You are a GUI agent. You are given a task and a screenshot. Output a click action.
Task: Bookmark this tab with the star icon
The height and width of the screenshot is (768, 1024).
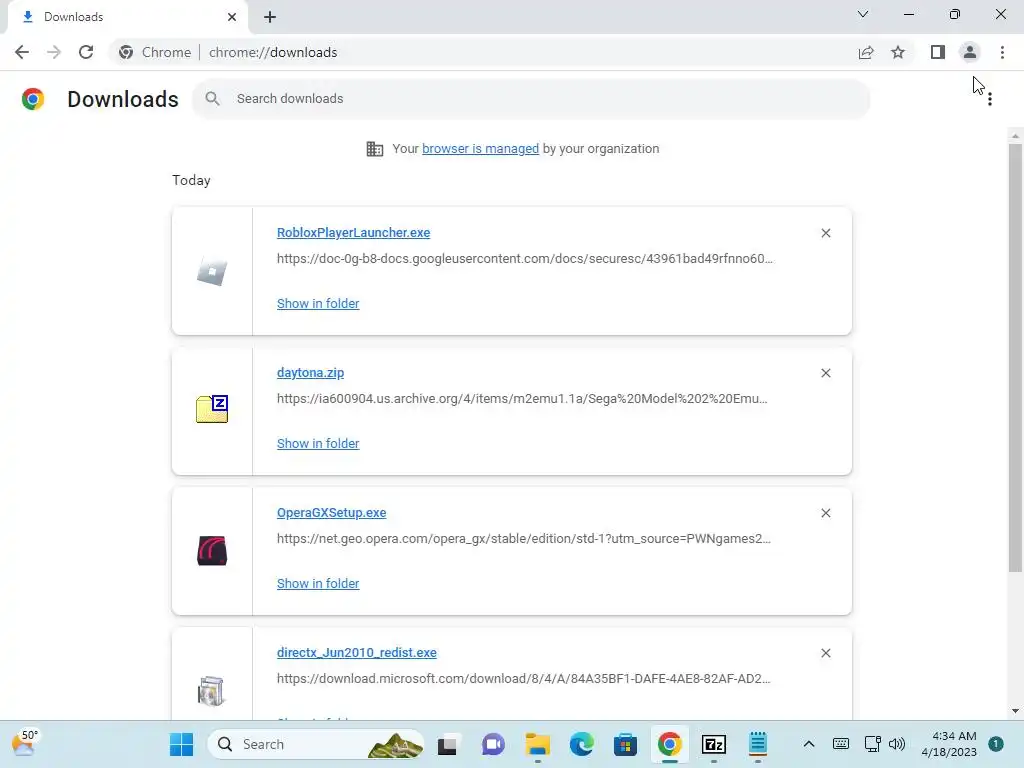pyautogui.click(x=898, y=52)
